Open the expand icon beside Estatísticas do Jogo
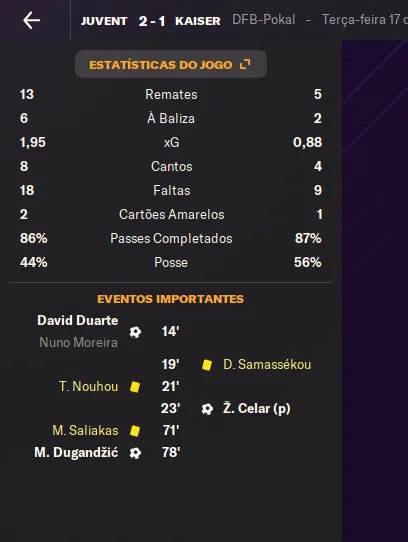The image size is (408, 542). (x=245, y=64)
